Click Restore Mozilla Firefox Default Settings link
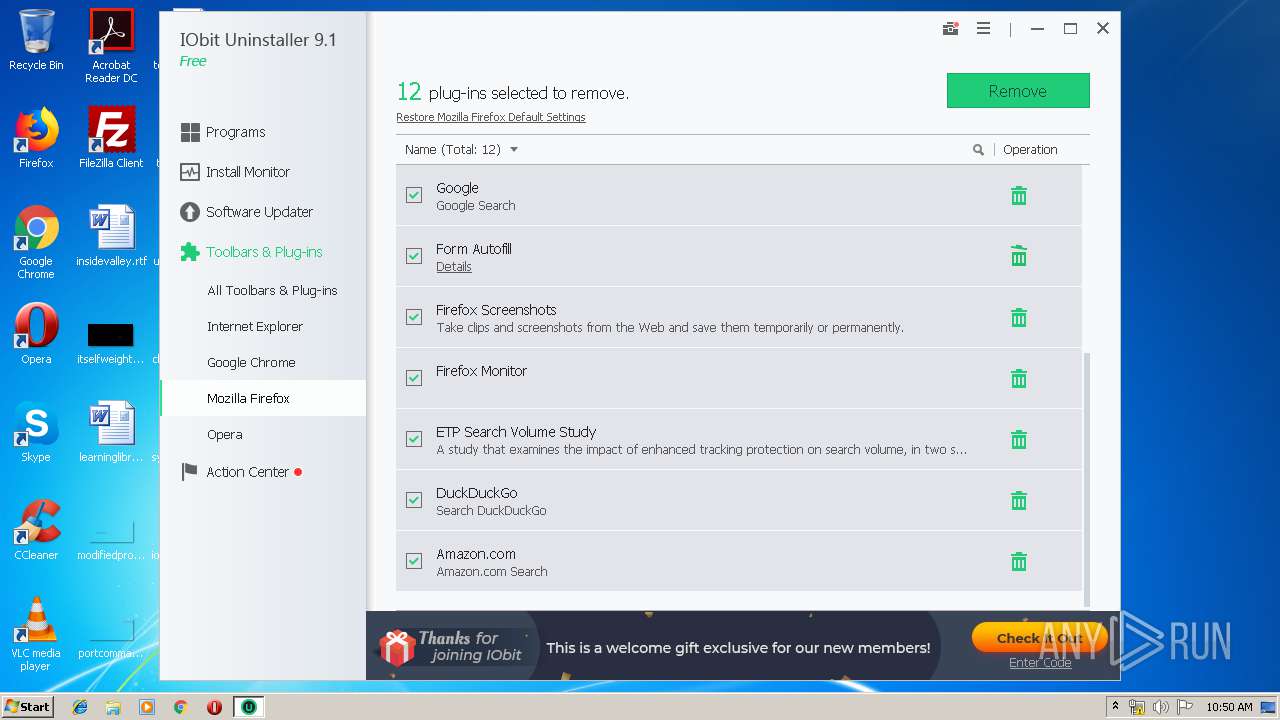 [491, 117]
